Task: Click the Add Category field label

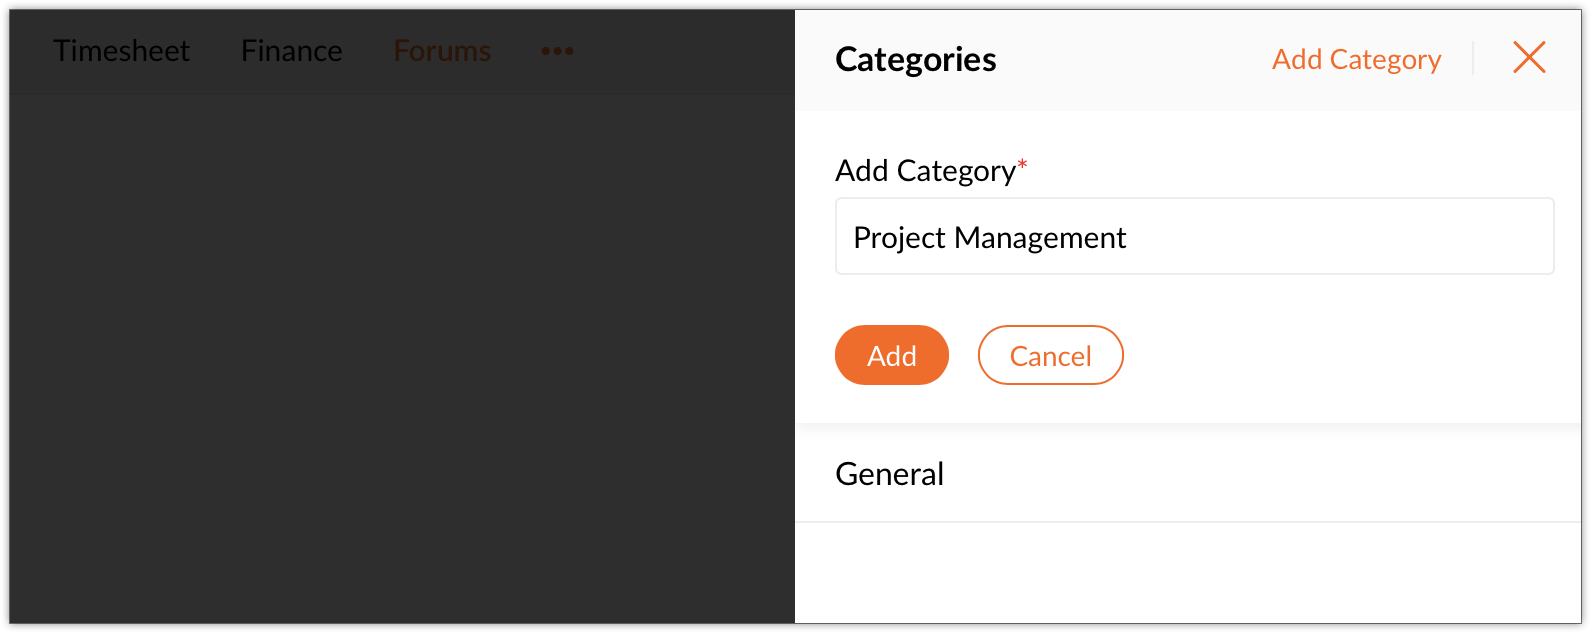Action: 925,171
